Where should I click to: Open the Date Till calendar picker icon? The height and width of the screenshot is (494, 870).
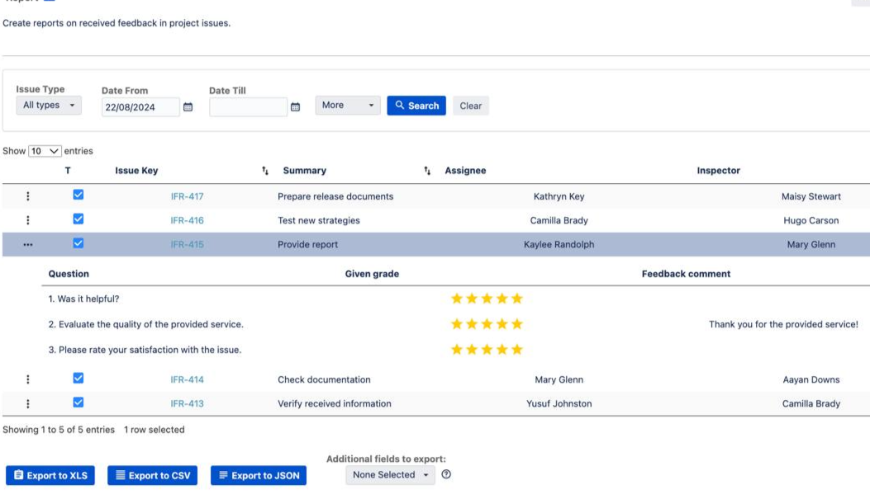pyautogui.click(x=295, y=106)
